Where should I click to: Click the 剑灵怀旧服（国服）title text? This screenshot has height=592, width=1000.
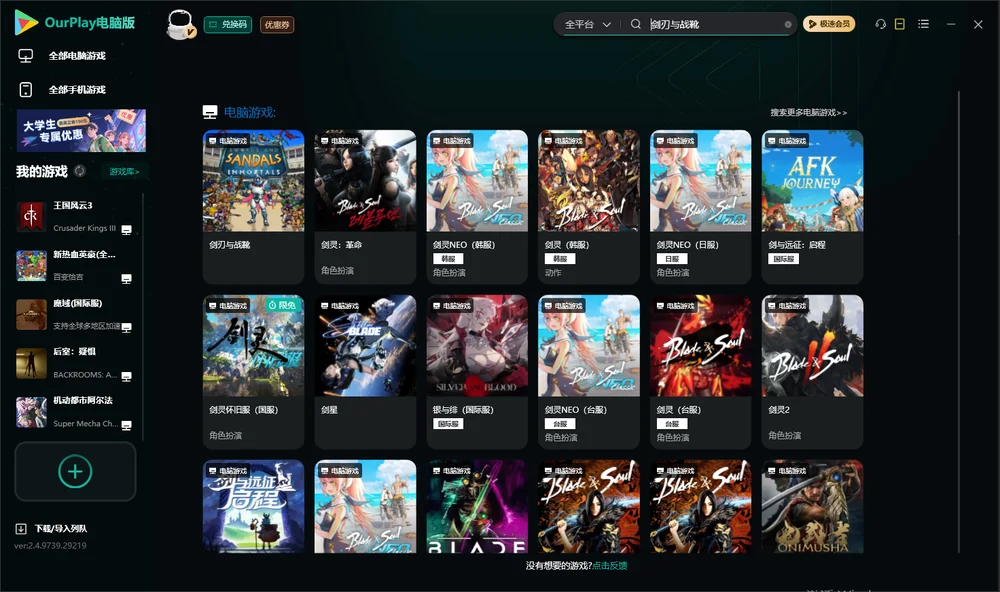coord(244,410)
